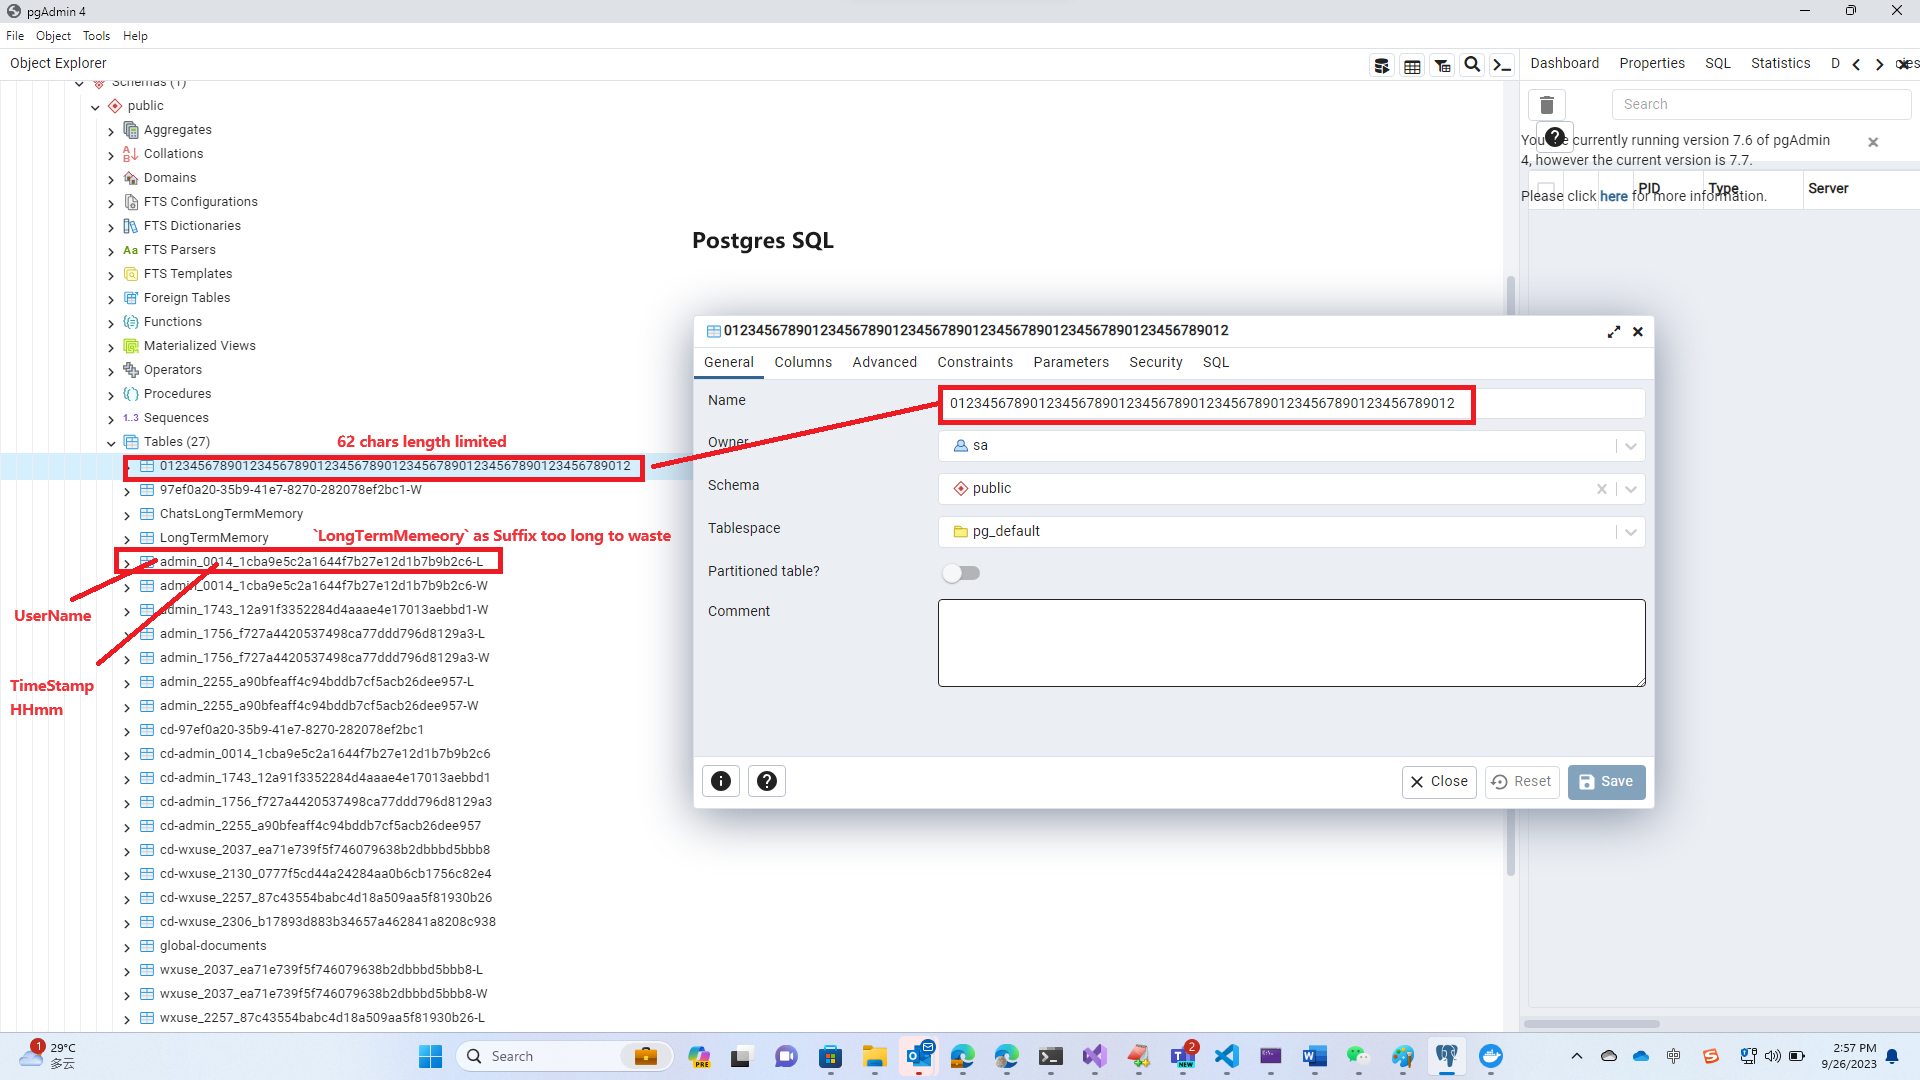Open the Filtered Rows toolbar icon
The image size is (1920, 1080).
[1442, 64]
